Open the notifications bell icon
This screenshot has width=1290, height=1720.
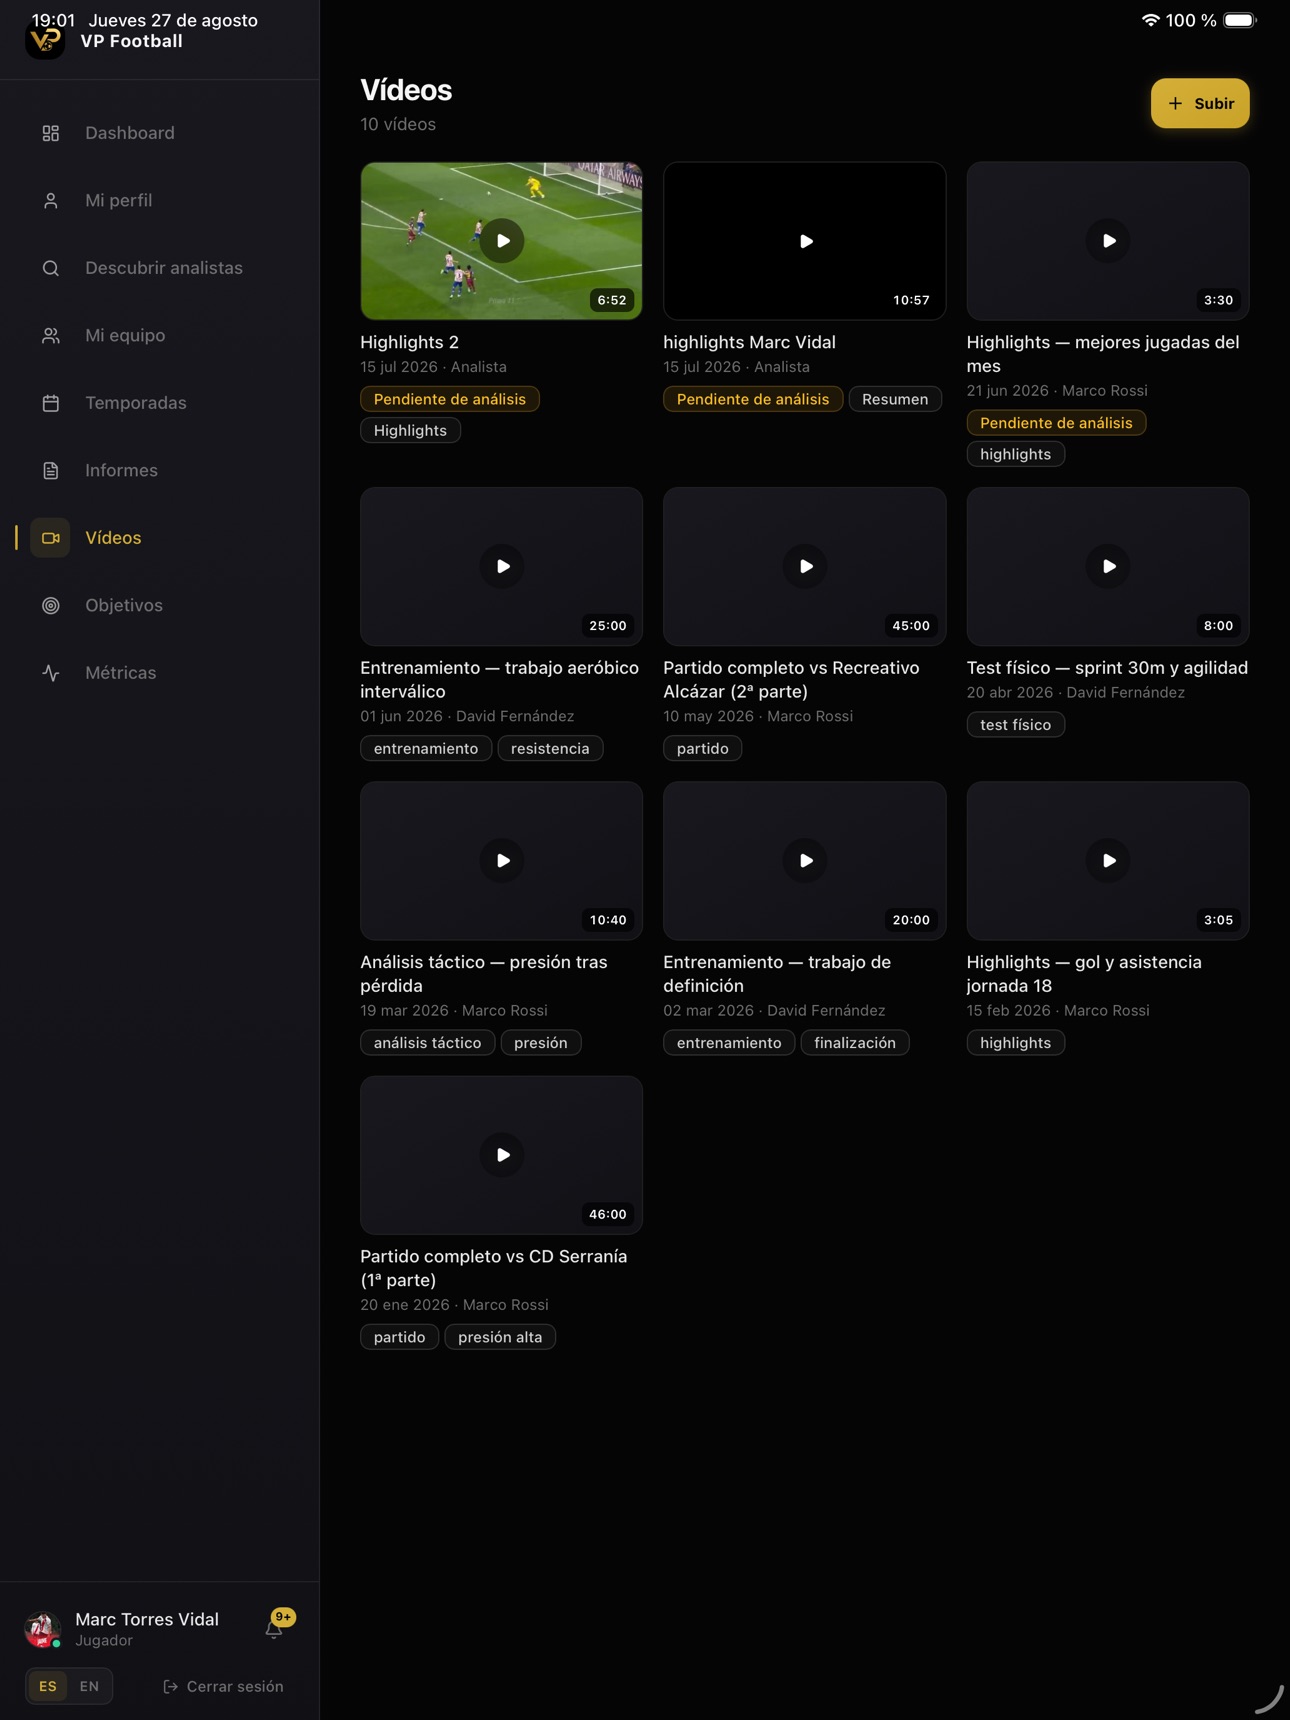[x=274, y=1629]
